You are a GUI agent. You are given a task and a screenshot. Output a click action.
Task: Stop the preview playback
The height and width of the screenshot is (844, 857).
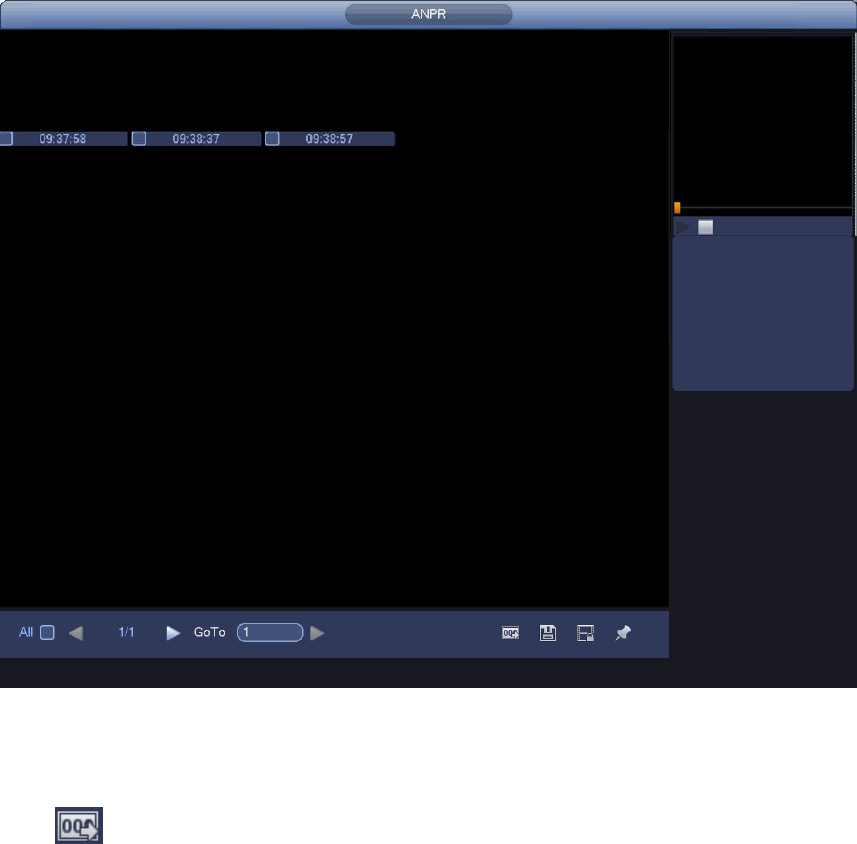point(706,227)
